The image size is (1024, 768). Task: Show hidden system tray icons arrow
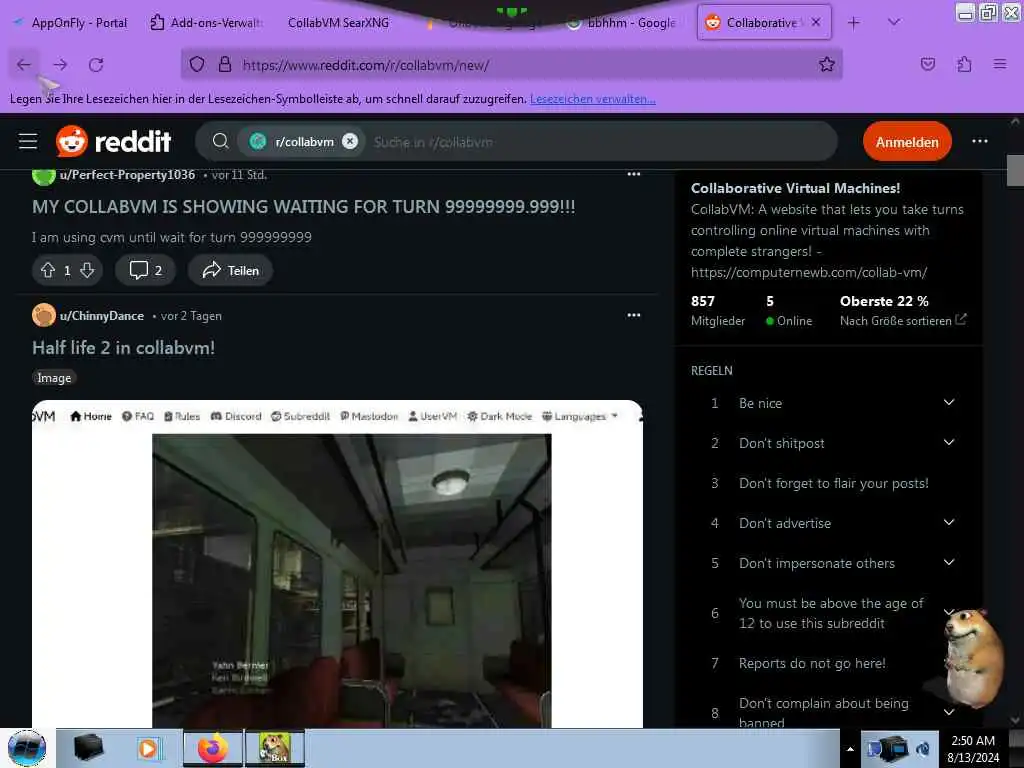[x=850, y=749]
